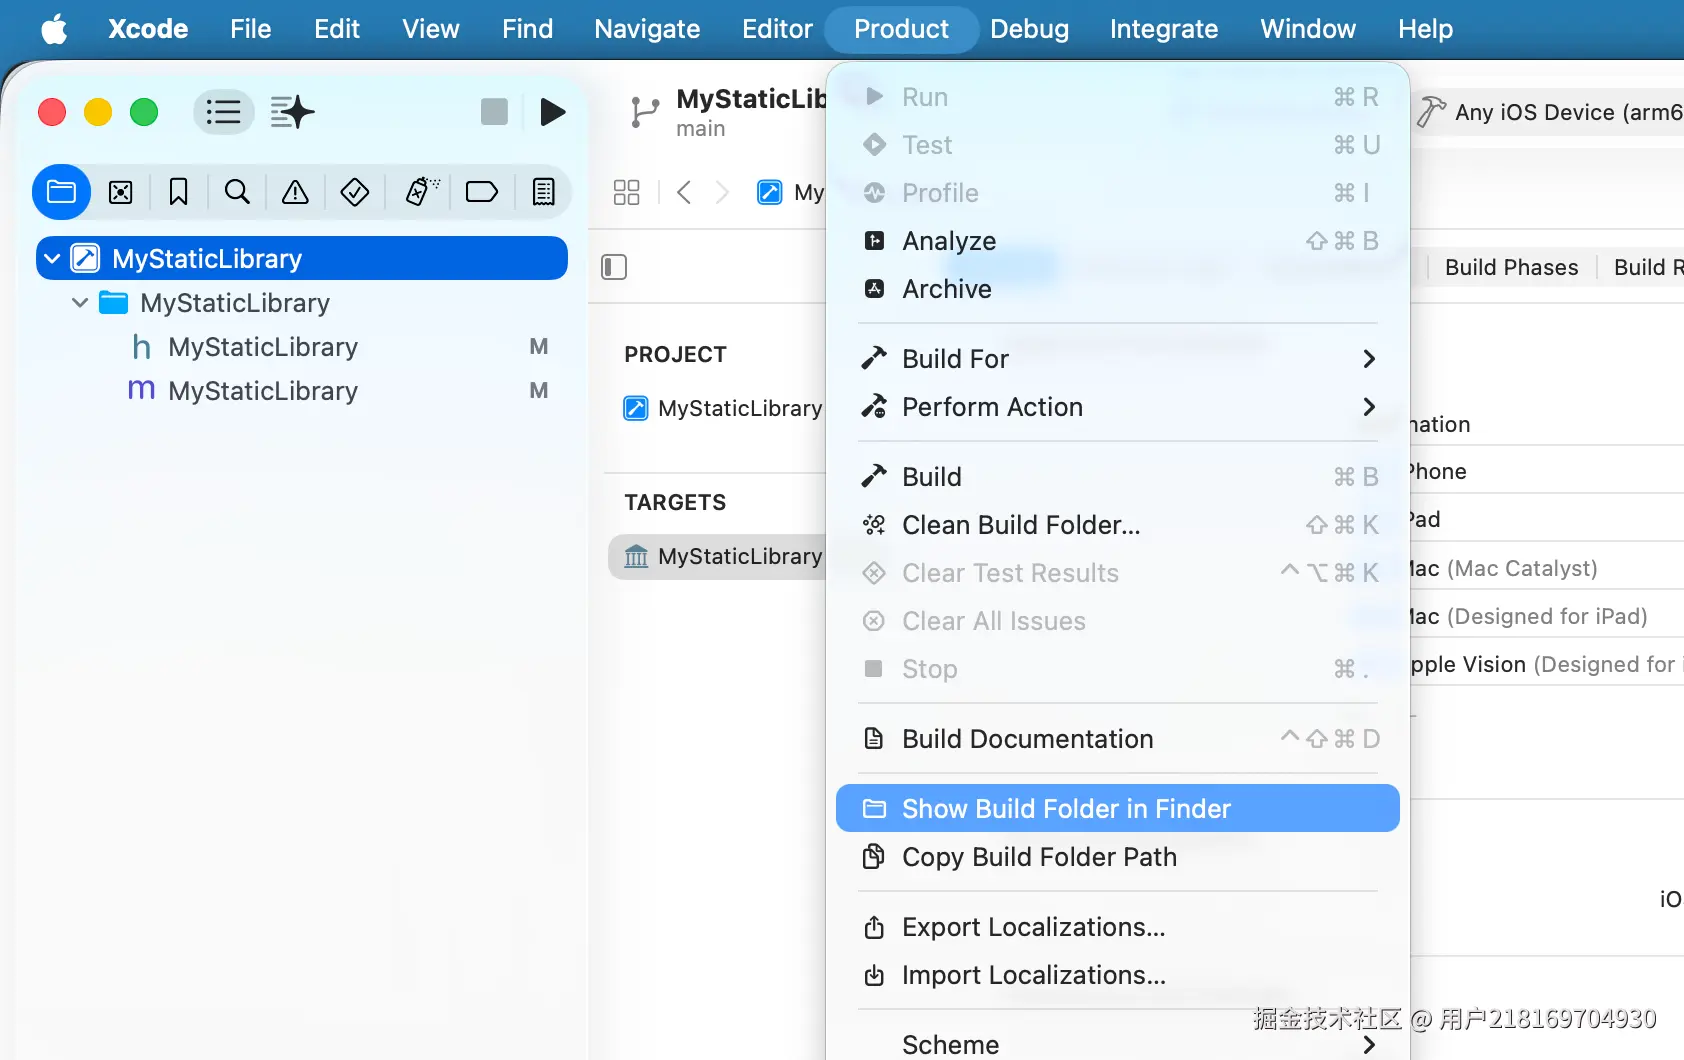Select the Bookmark navigator icon

[179, 192]
